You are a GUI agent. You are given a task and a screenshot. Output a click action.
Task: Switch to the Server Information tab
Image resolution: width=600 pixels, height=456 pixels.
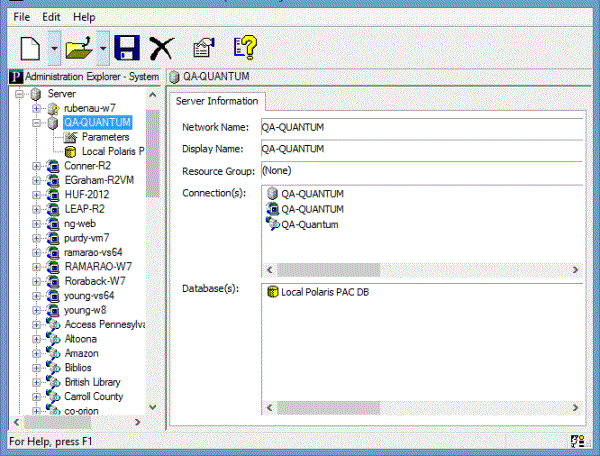click(216, 100)
